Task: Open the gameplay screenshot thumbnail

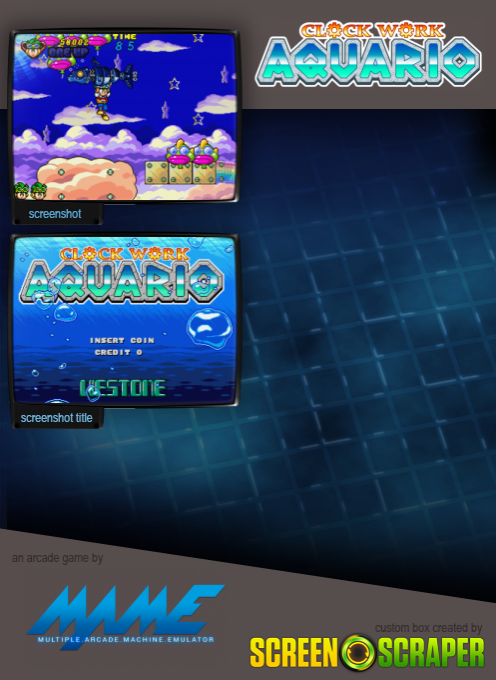Action: pos(125,117)
